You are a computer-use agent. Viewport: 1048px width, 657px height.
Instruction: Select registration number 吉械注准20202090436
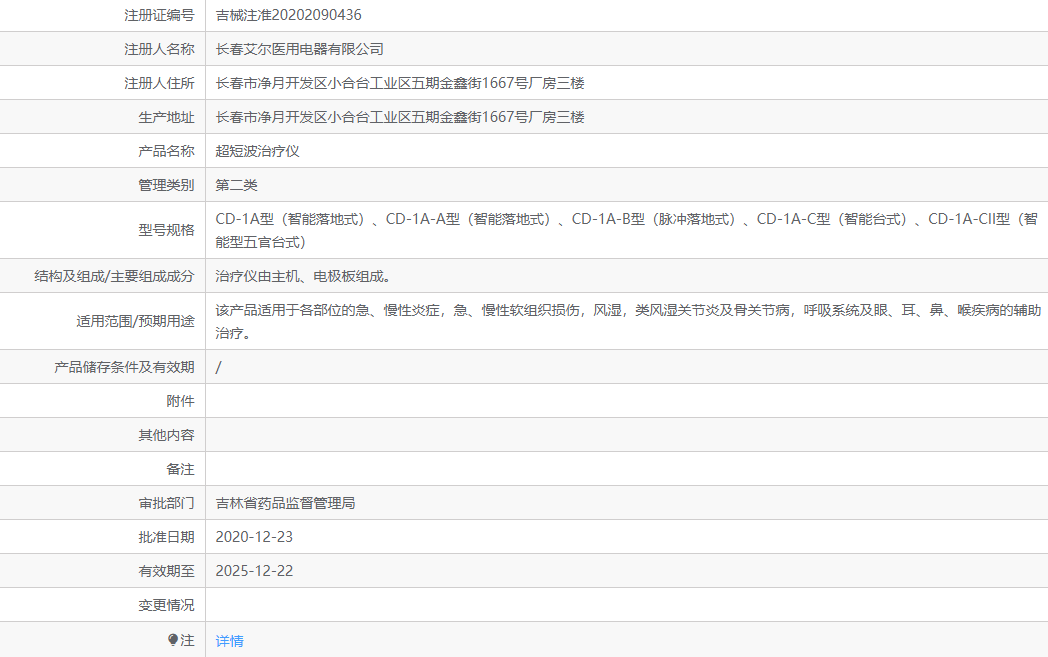288,15
